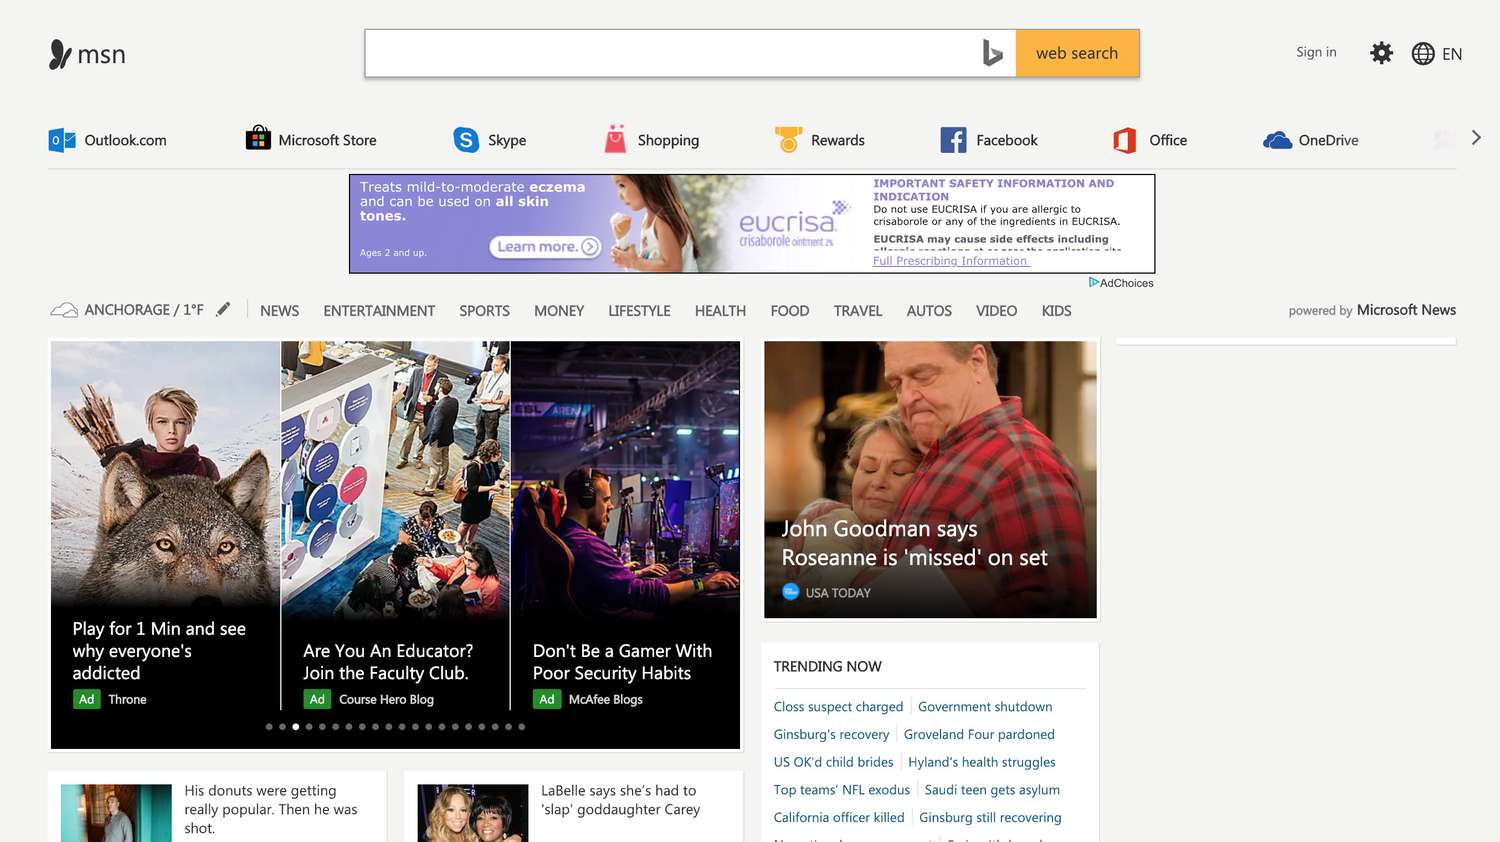Click the ANCHORAGE / 1°F weather label

tap(144, 310)
